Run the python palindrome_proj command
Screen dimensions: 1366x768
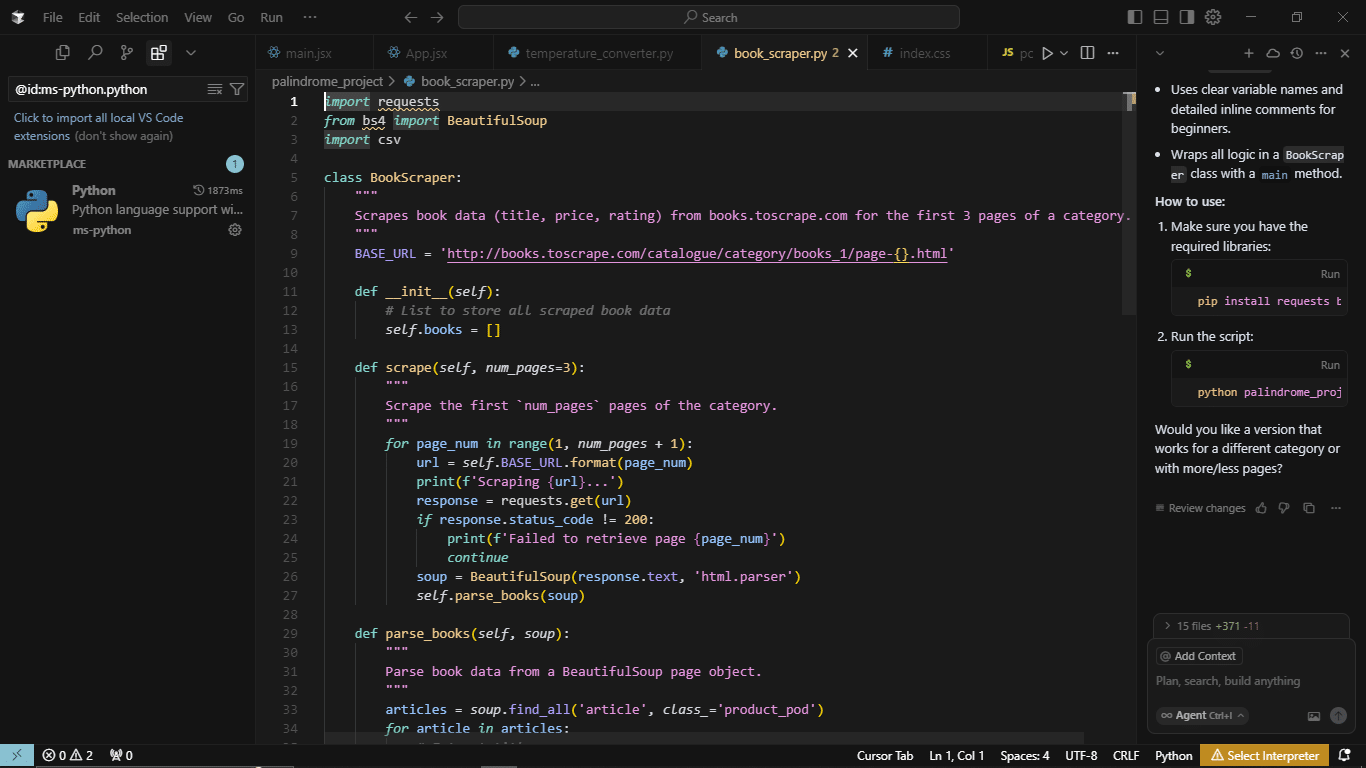click(x=1329, y=365)
